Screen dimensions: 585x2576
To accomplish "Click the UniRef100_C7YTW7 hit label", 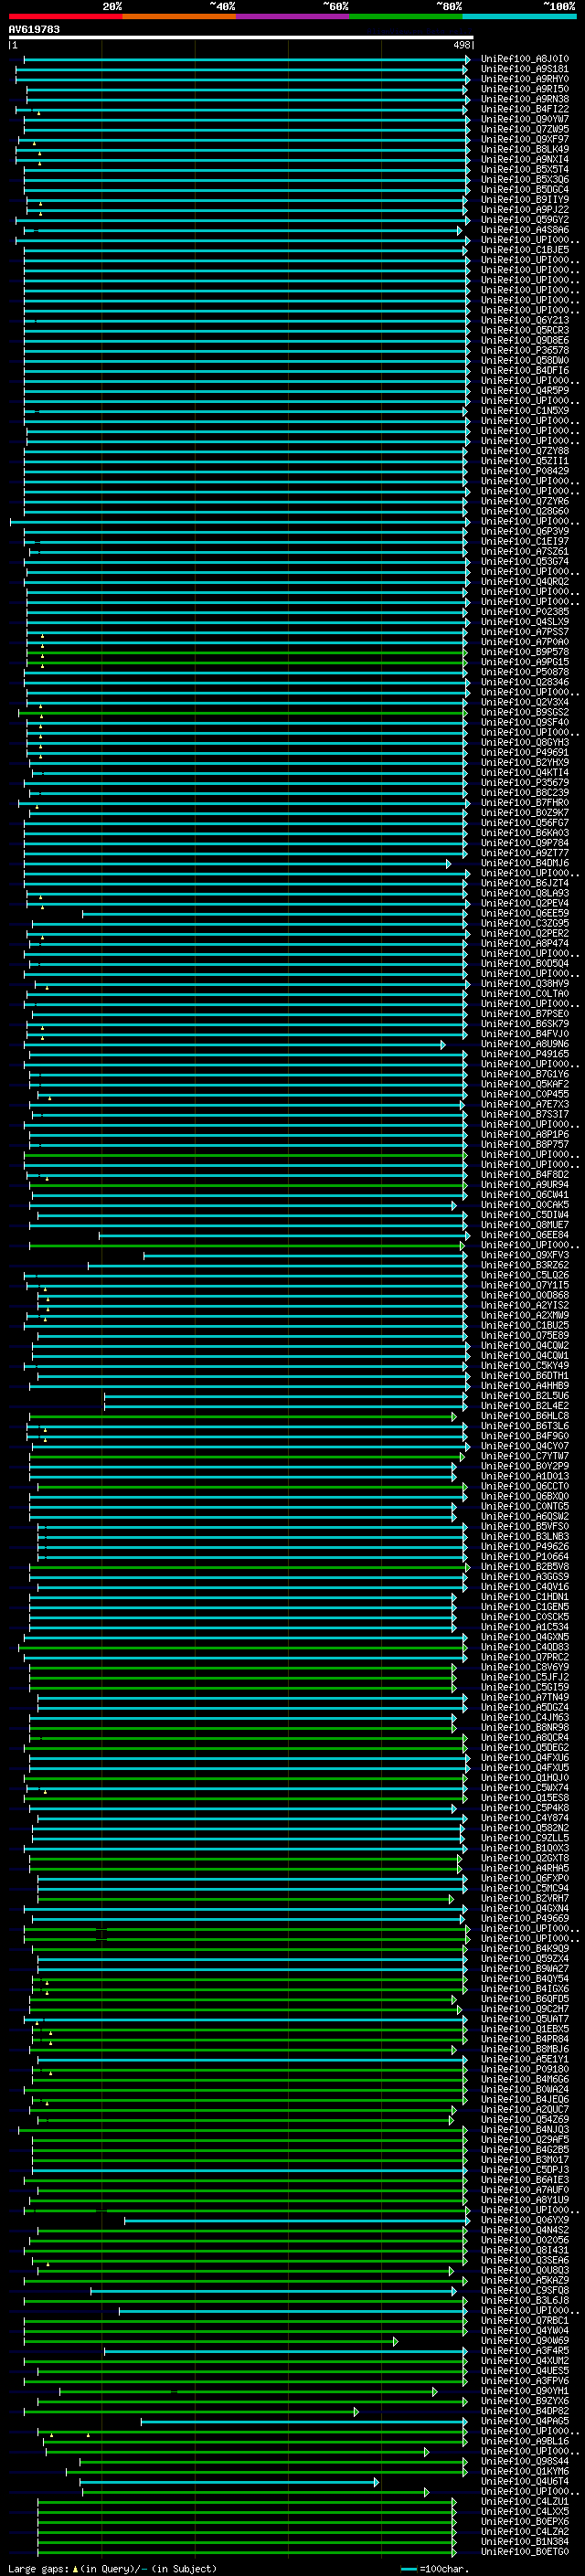I will tap(525, 1456).
